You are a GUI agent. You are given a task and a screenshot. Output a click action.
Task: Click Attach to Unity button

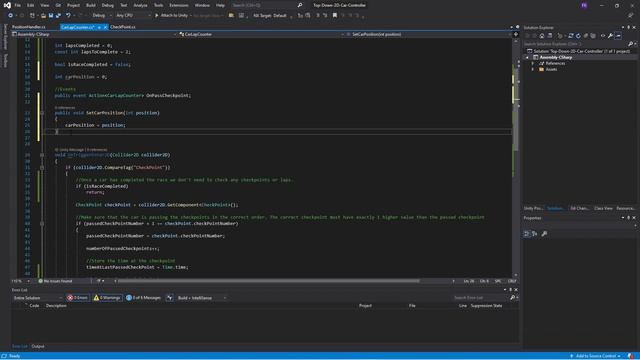(x=171, y=16)
